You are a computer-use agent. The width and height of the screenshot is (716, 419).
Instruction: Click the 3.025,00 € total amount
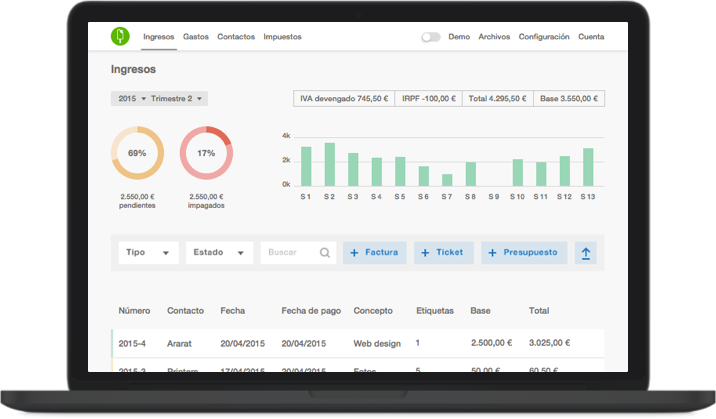[549, 343]
